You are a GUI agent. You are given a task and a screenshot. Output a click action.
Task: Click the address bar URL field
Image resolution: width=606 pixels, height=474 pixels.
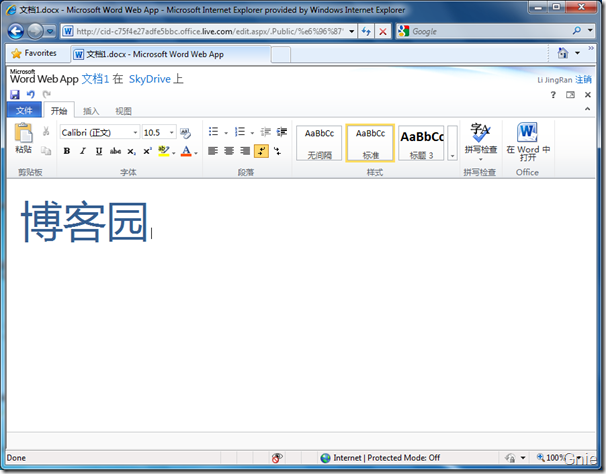pyautogui.click(x=209, y=31)
